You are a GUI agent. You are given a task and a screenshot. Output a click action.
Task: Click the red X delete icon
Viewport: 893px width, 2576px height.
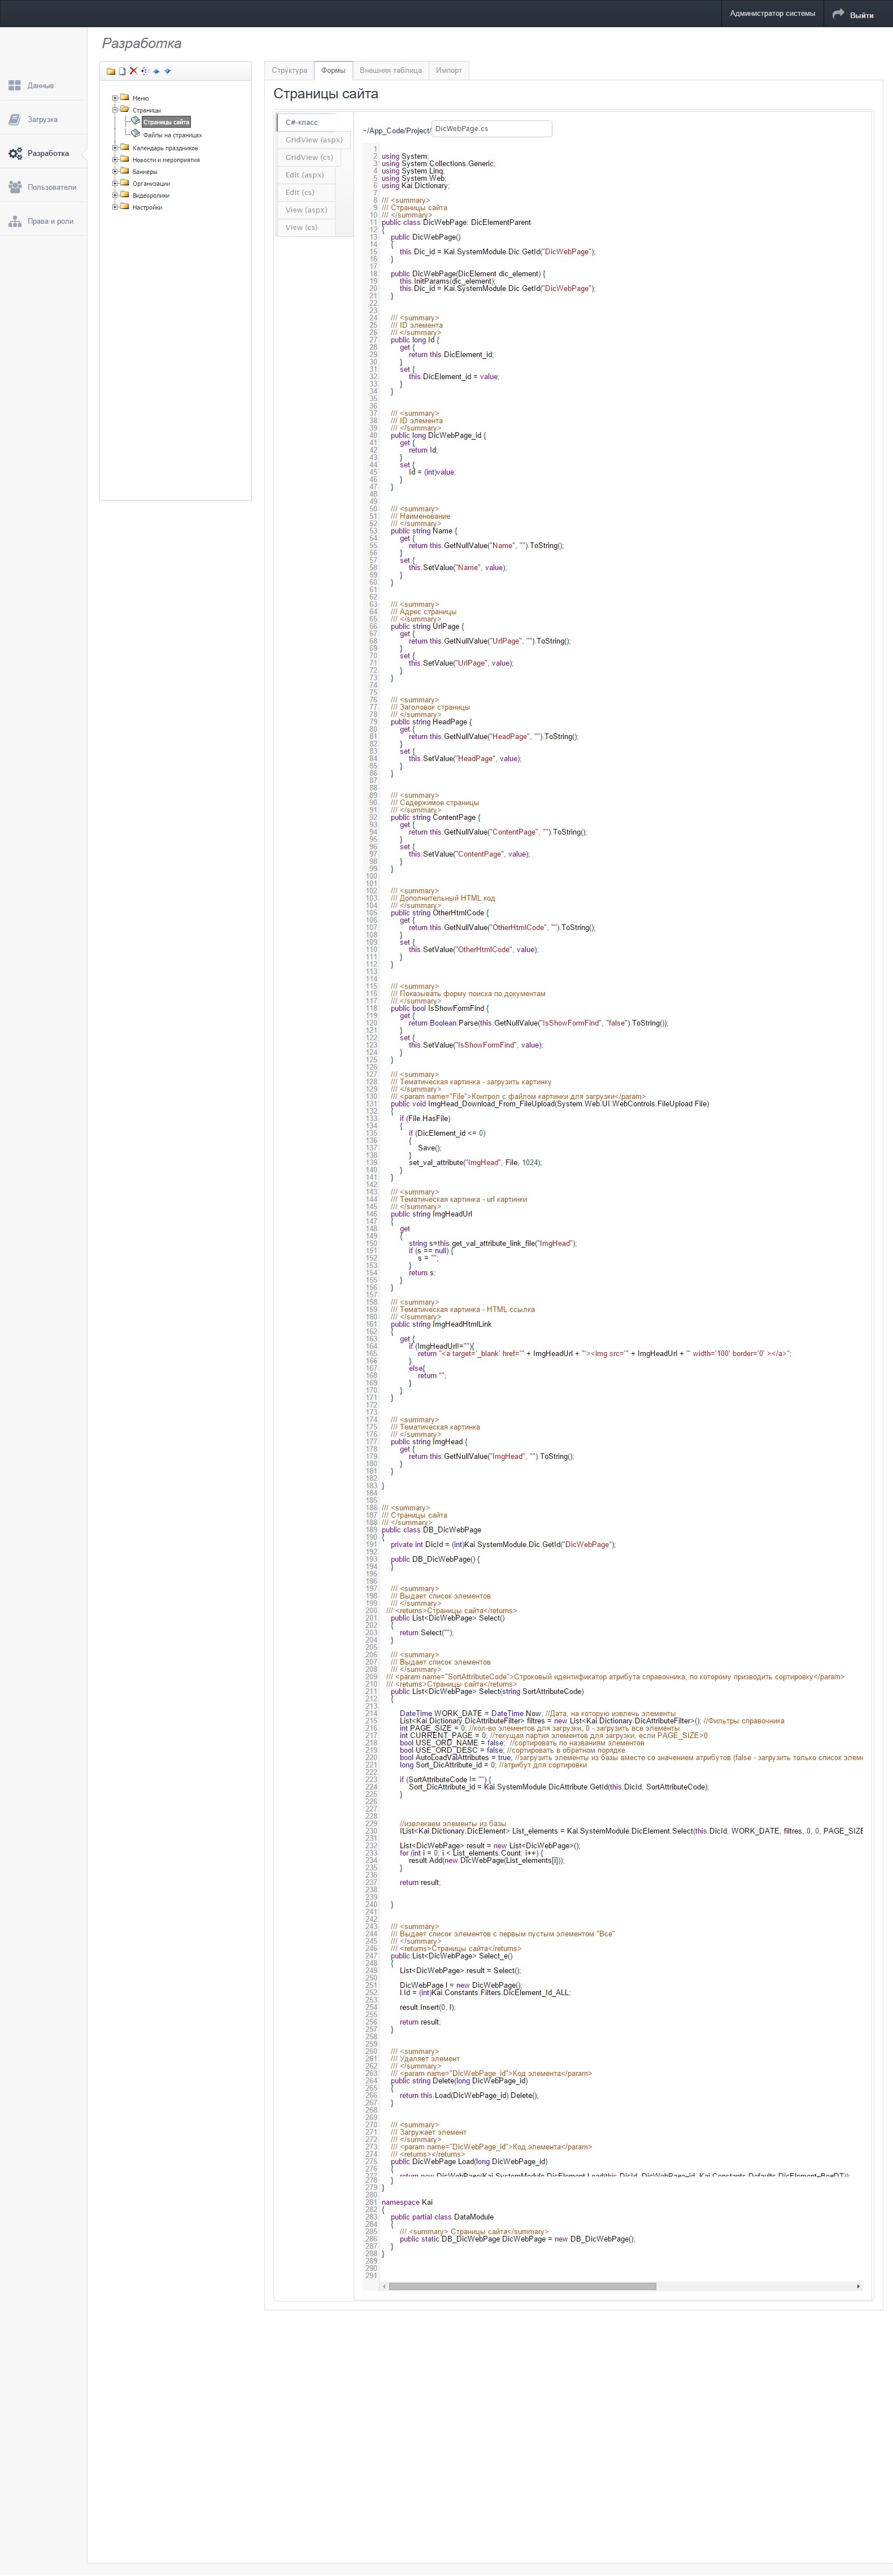point(133,71)
